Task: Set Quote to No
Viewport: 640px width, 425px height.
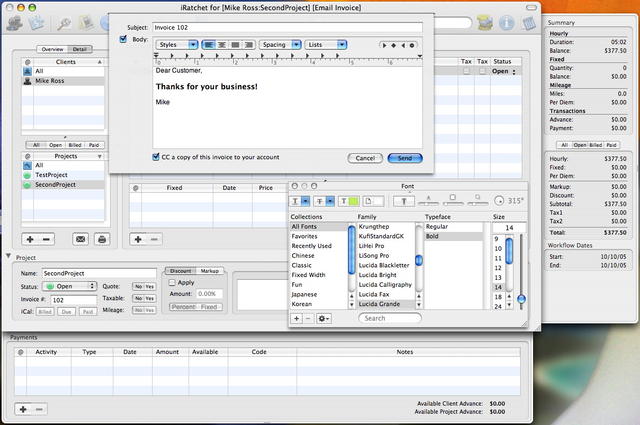Action: click(138, 287)
